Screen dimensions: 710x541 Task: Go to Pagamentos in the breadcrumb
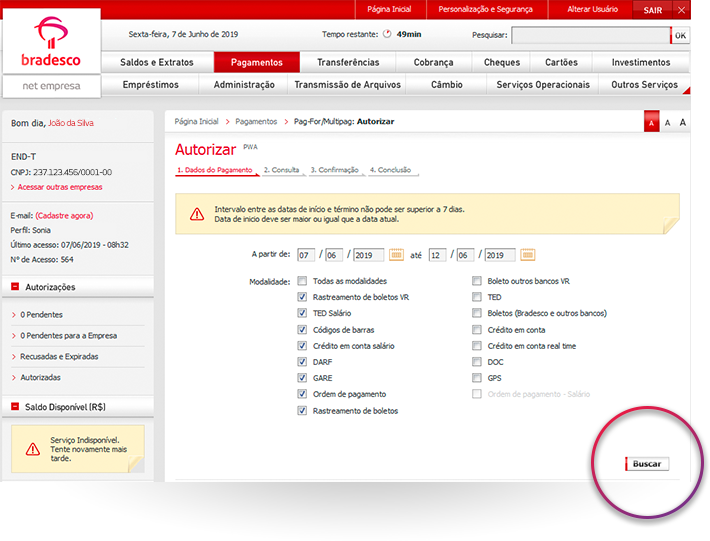(x=256, y=121)
